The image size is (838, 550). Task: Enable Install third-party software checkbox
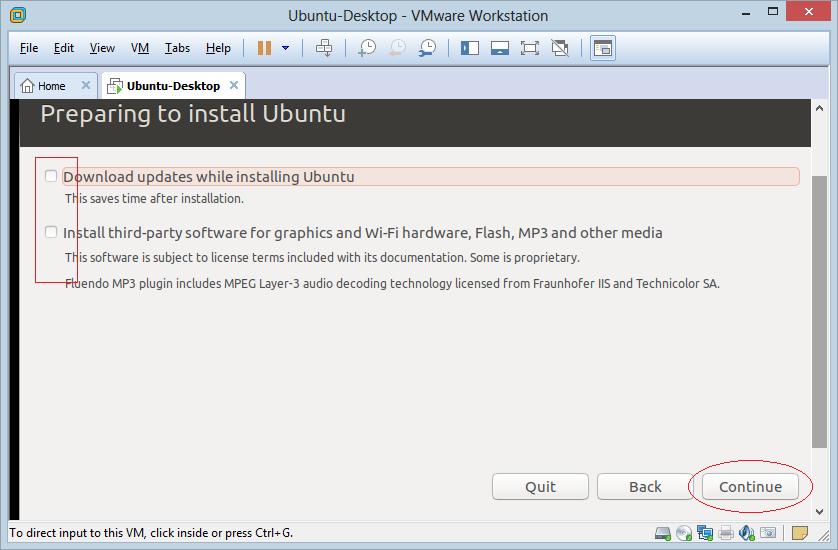coord(51,232)
